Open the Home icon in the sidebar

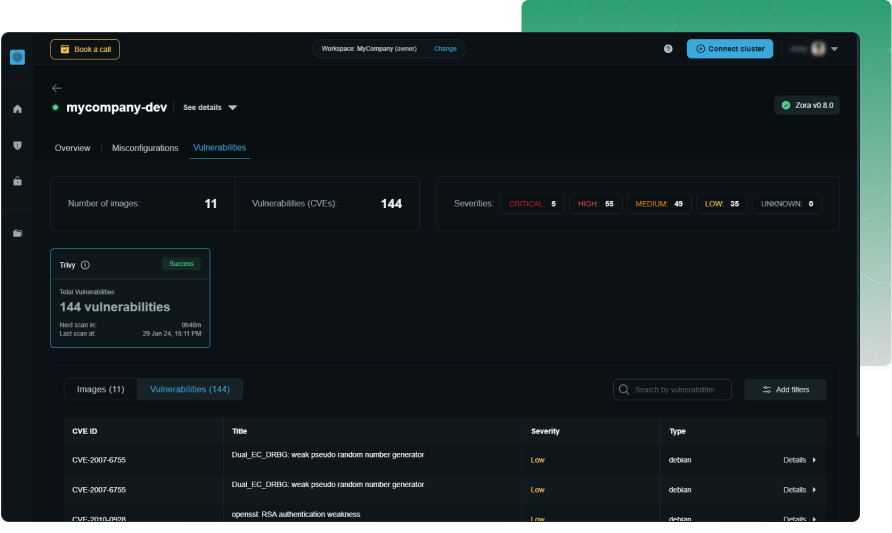[x=17, y=109]
